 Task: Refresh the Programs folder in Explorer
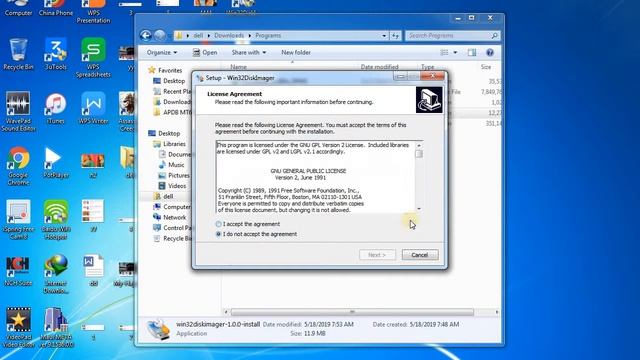click(396, 36)
